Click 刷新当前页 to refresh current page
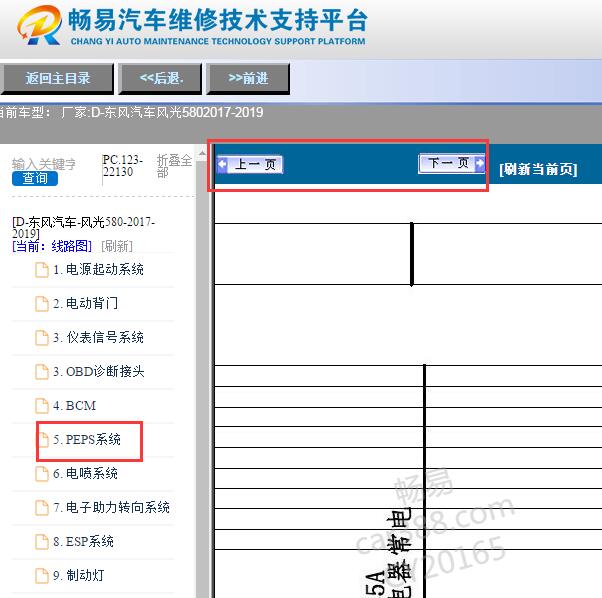This screenshot has width=602, height=598. (538, 169)
